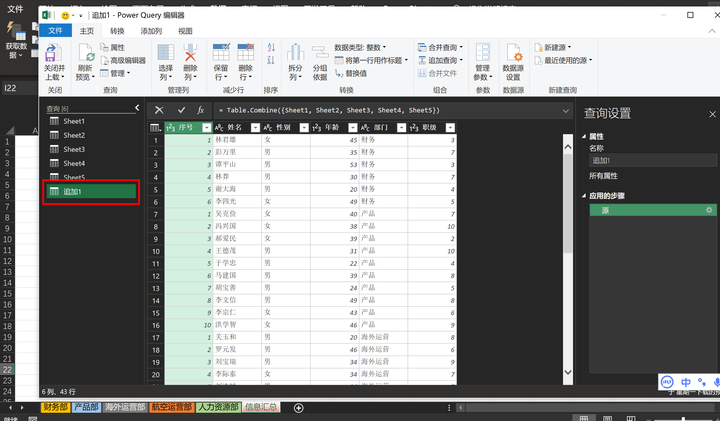Click the Choose Columns (选择列) icon

165,53
